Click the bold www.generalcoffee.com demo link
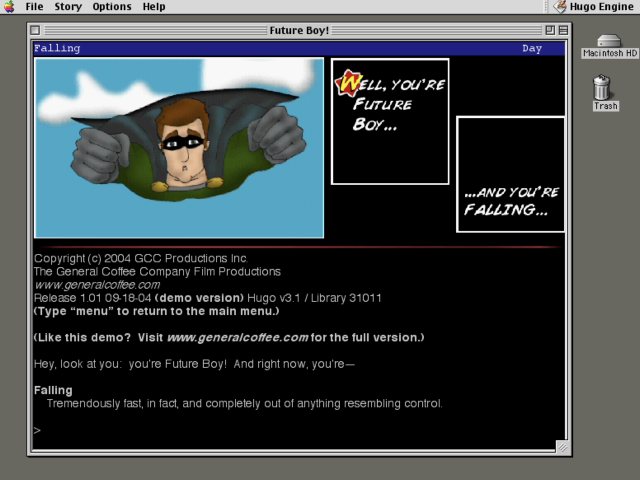 coord(238,338)
